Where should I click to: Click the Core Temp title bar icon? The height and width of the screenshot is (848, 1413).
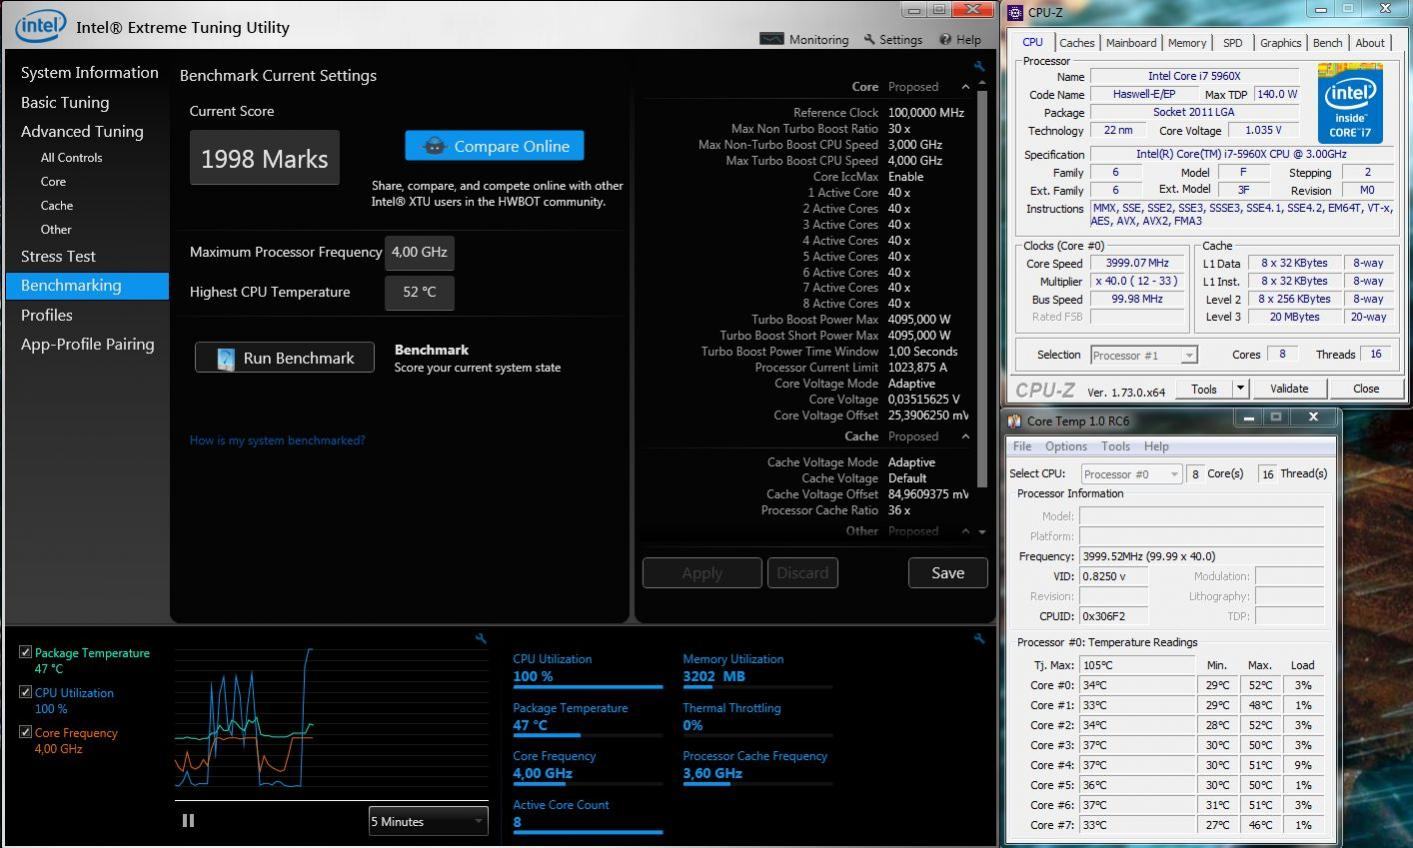tap(1015, 421)
